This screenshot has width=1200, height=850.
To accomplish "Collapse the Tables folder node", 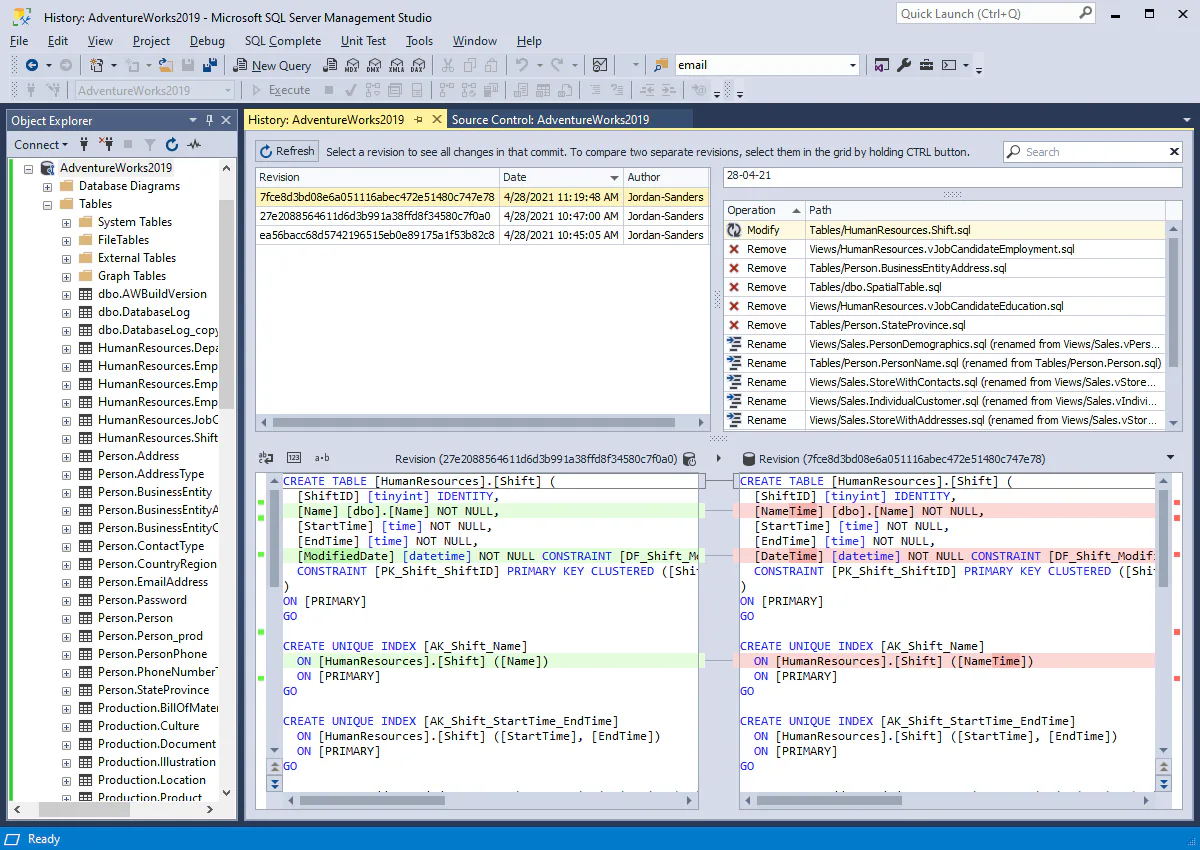I will pos(47,204).
